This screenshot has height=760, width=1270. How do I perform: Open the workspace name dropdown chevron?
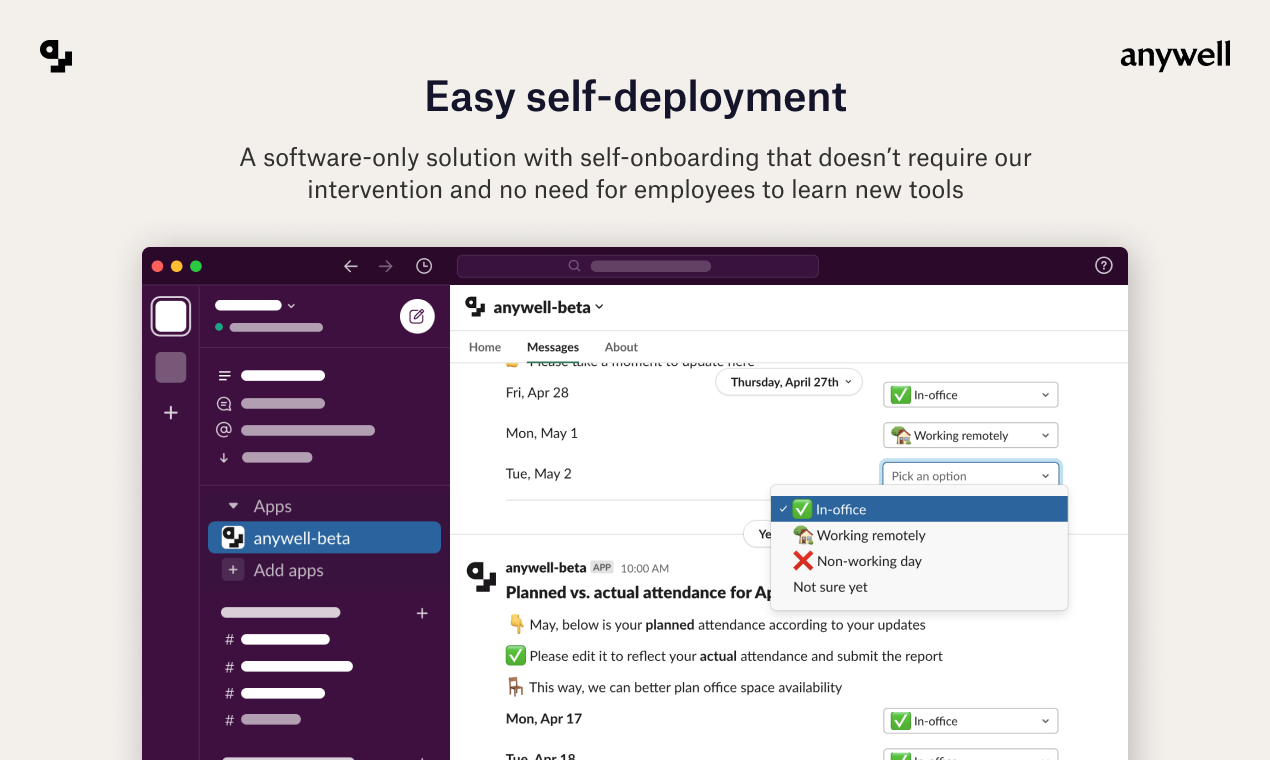291,305
